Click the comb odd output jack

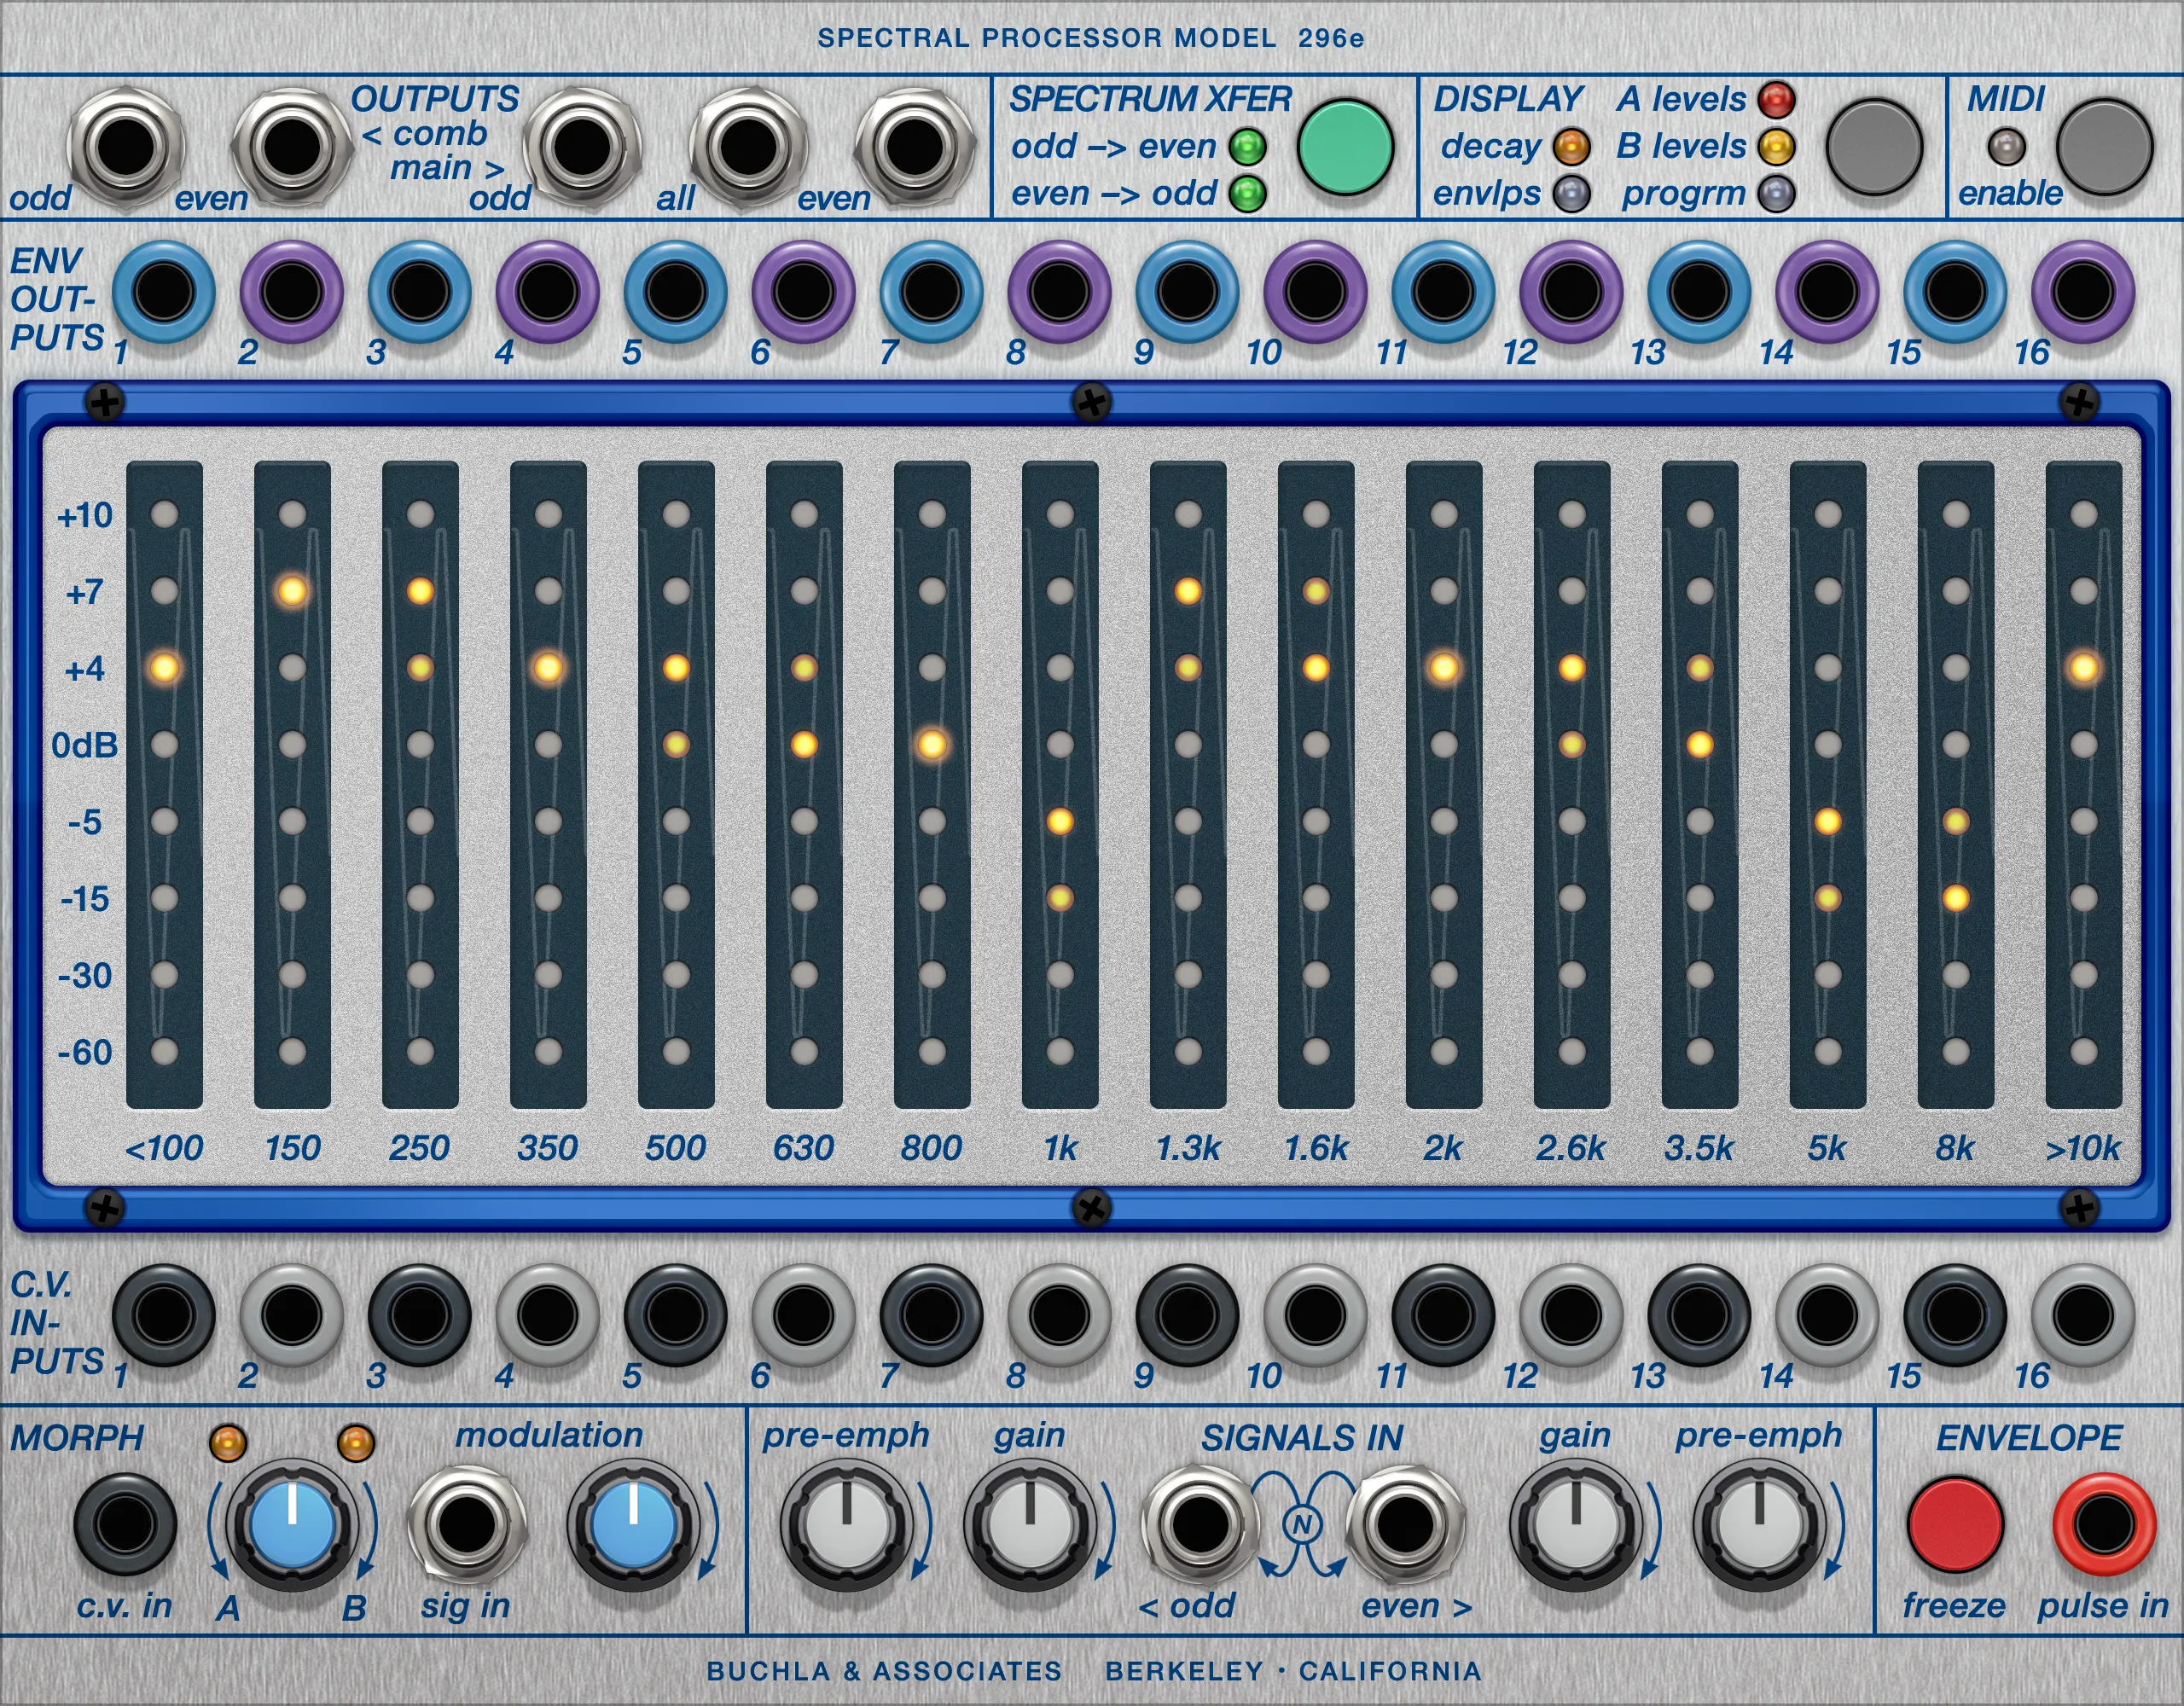[x=125, y=147]
